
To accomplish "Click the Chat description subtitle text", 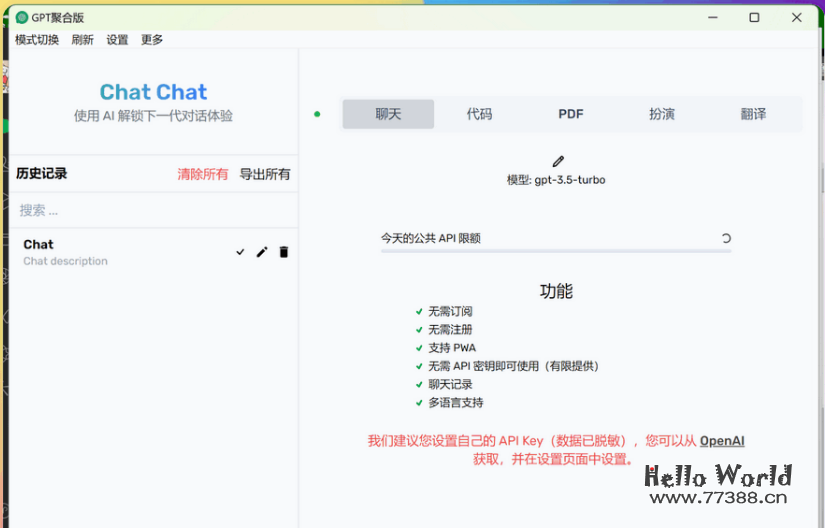I will pos(65,261).
